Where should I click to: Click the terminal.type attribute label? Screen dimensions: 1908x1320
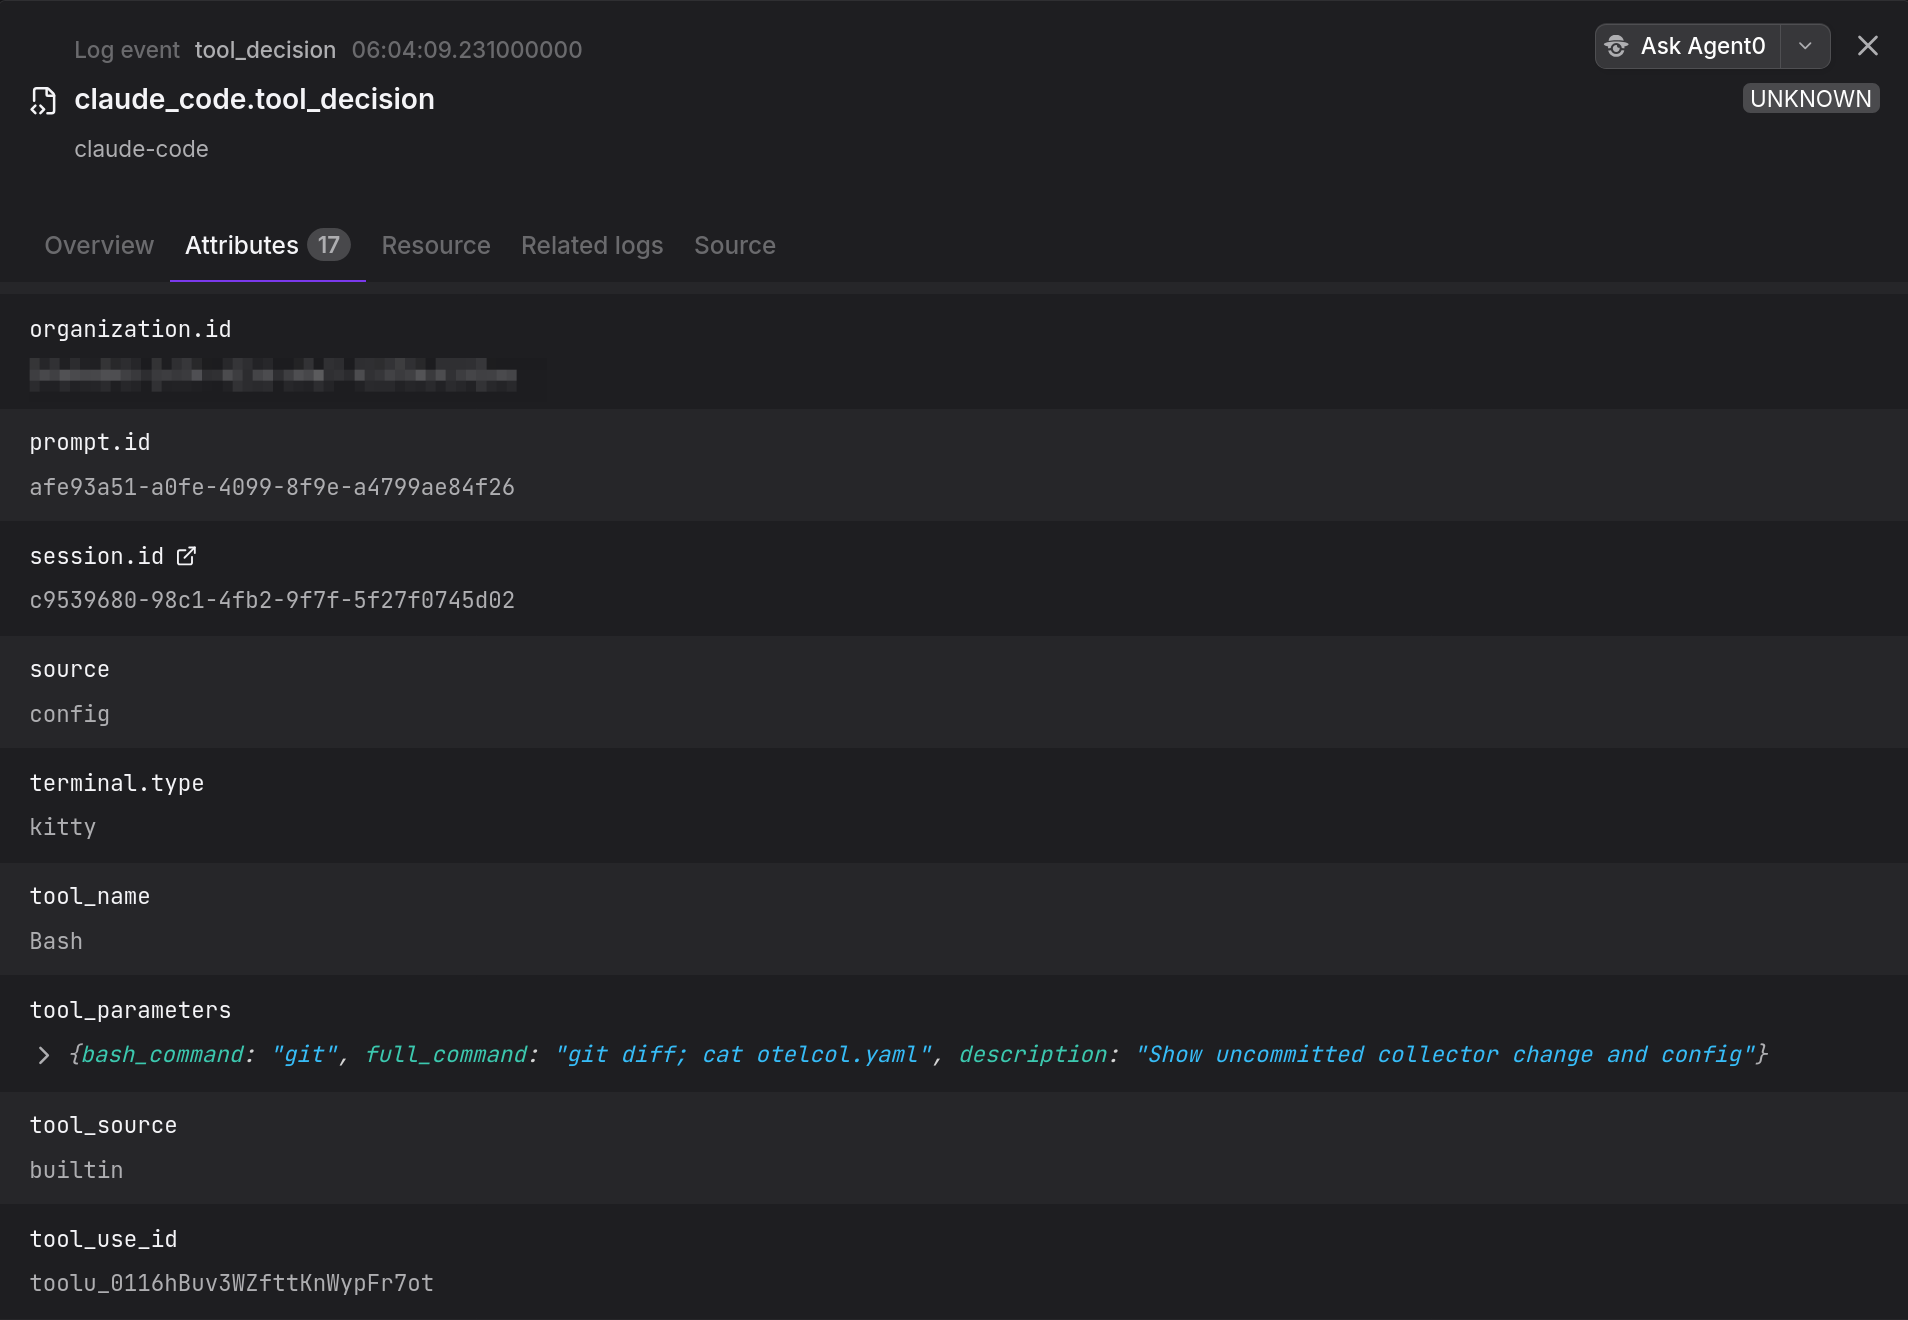(117, 783)
